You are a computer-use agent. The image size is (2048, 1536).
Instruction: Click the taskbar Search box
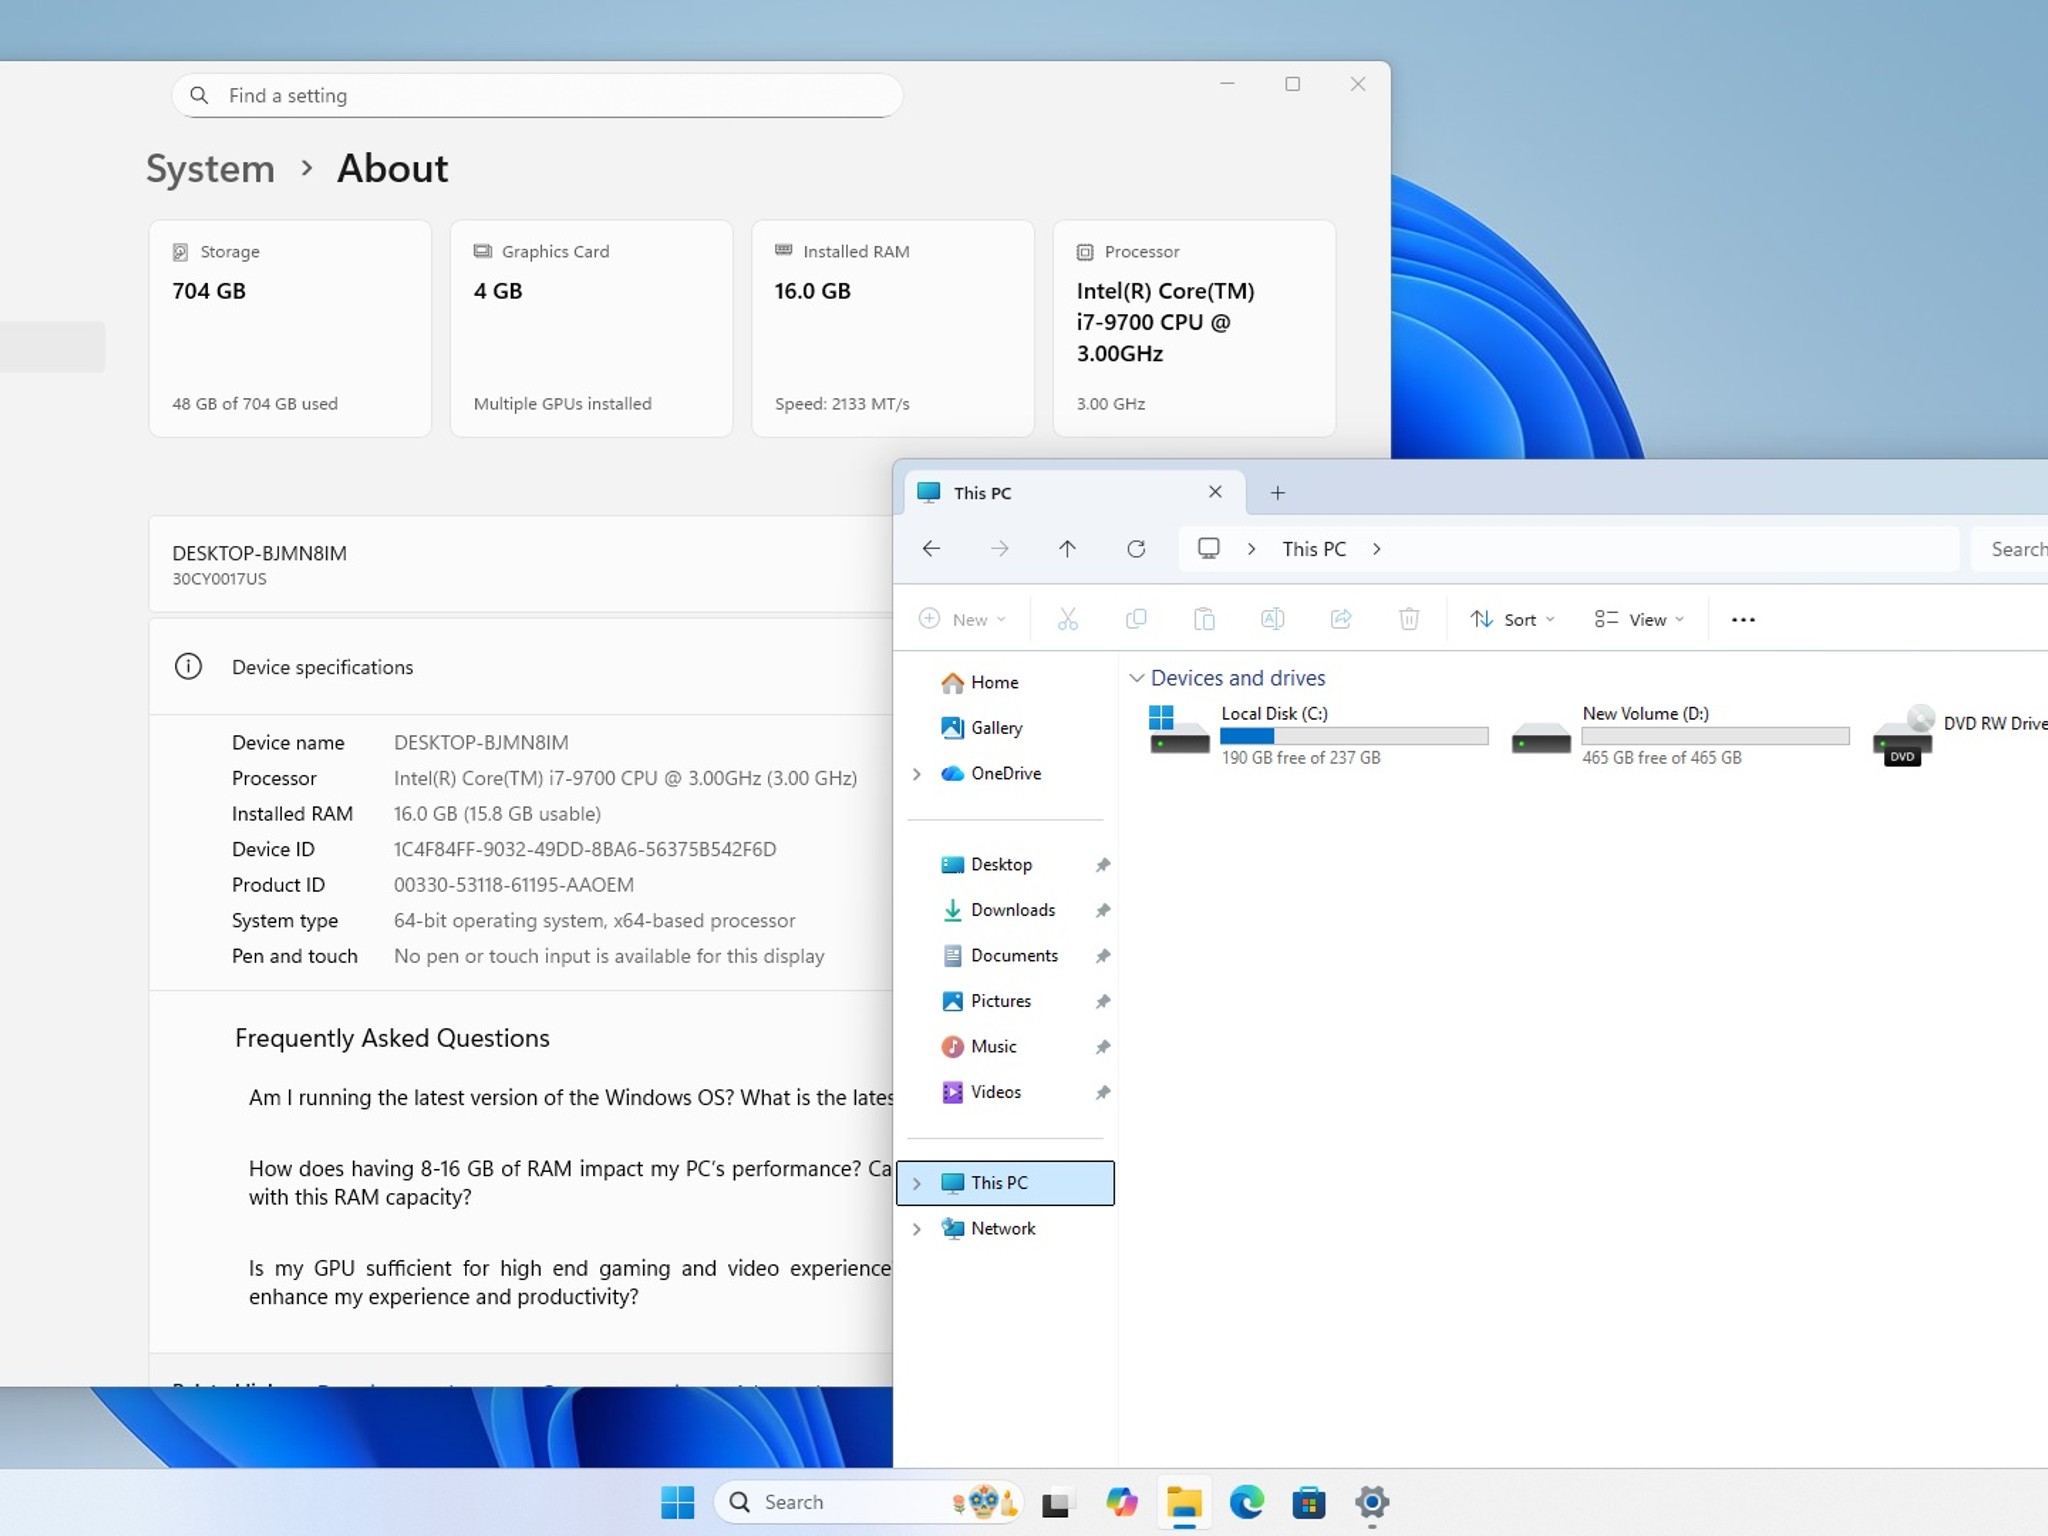868,1501
